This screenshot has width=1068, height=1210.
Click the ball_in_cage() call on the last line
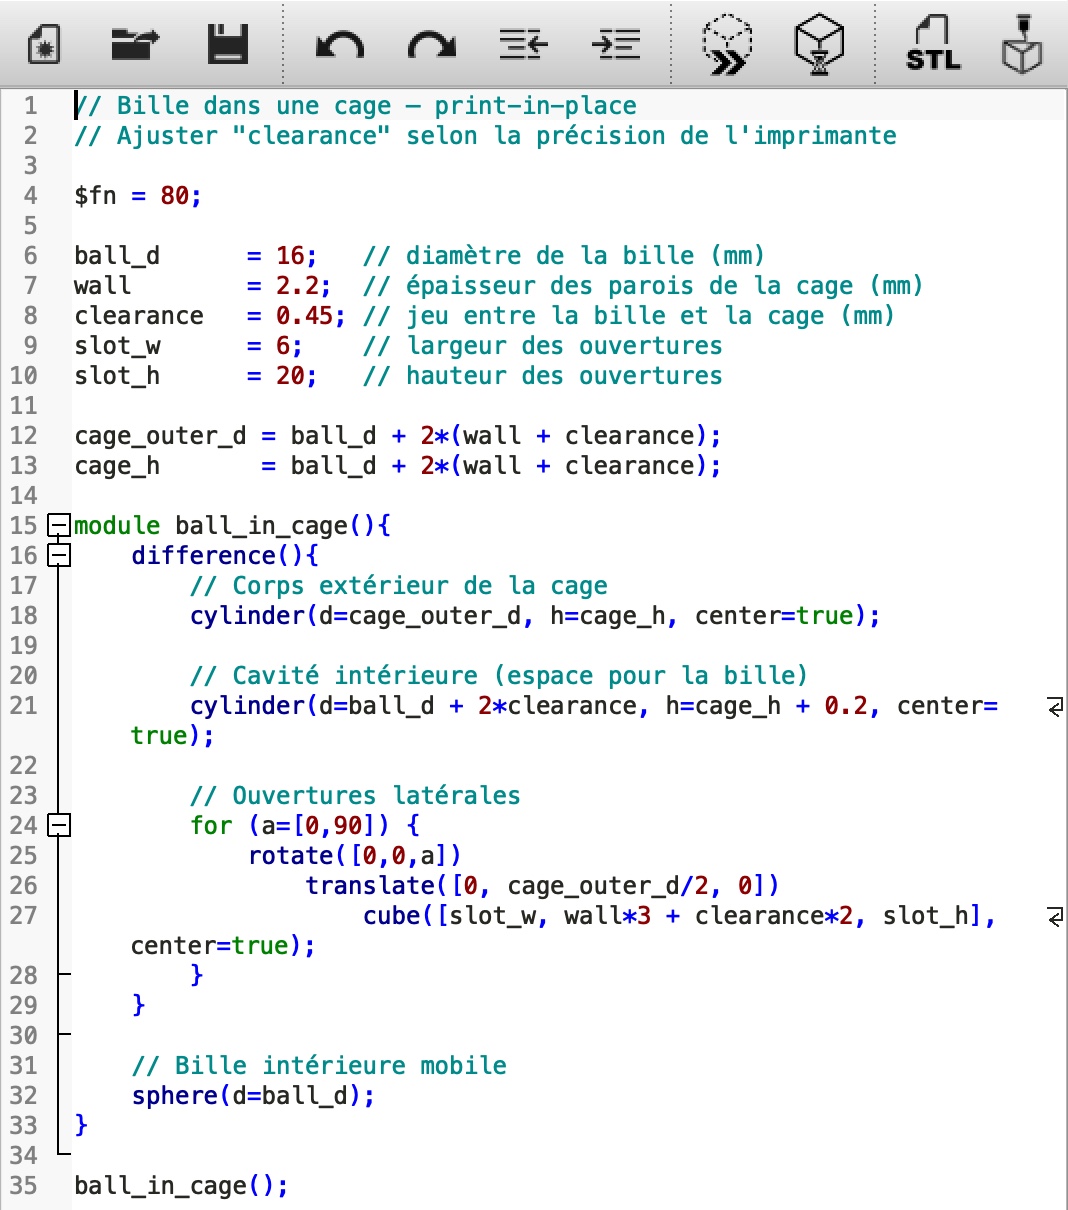pos(180,1186)
